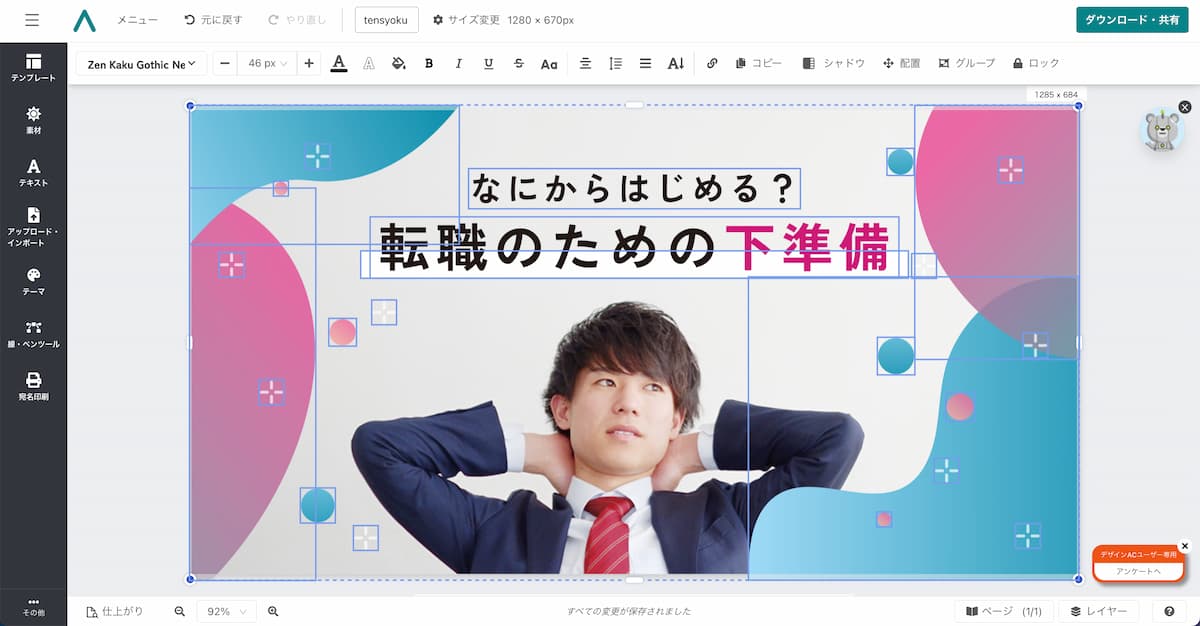This screenshot has width=1200, height=626.
Task: Open list formatting option
Action: click(645, 63)
